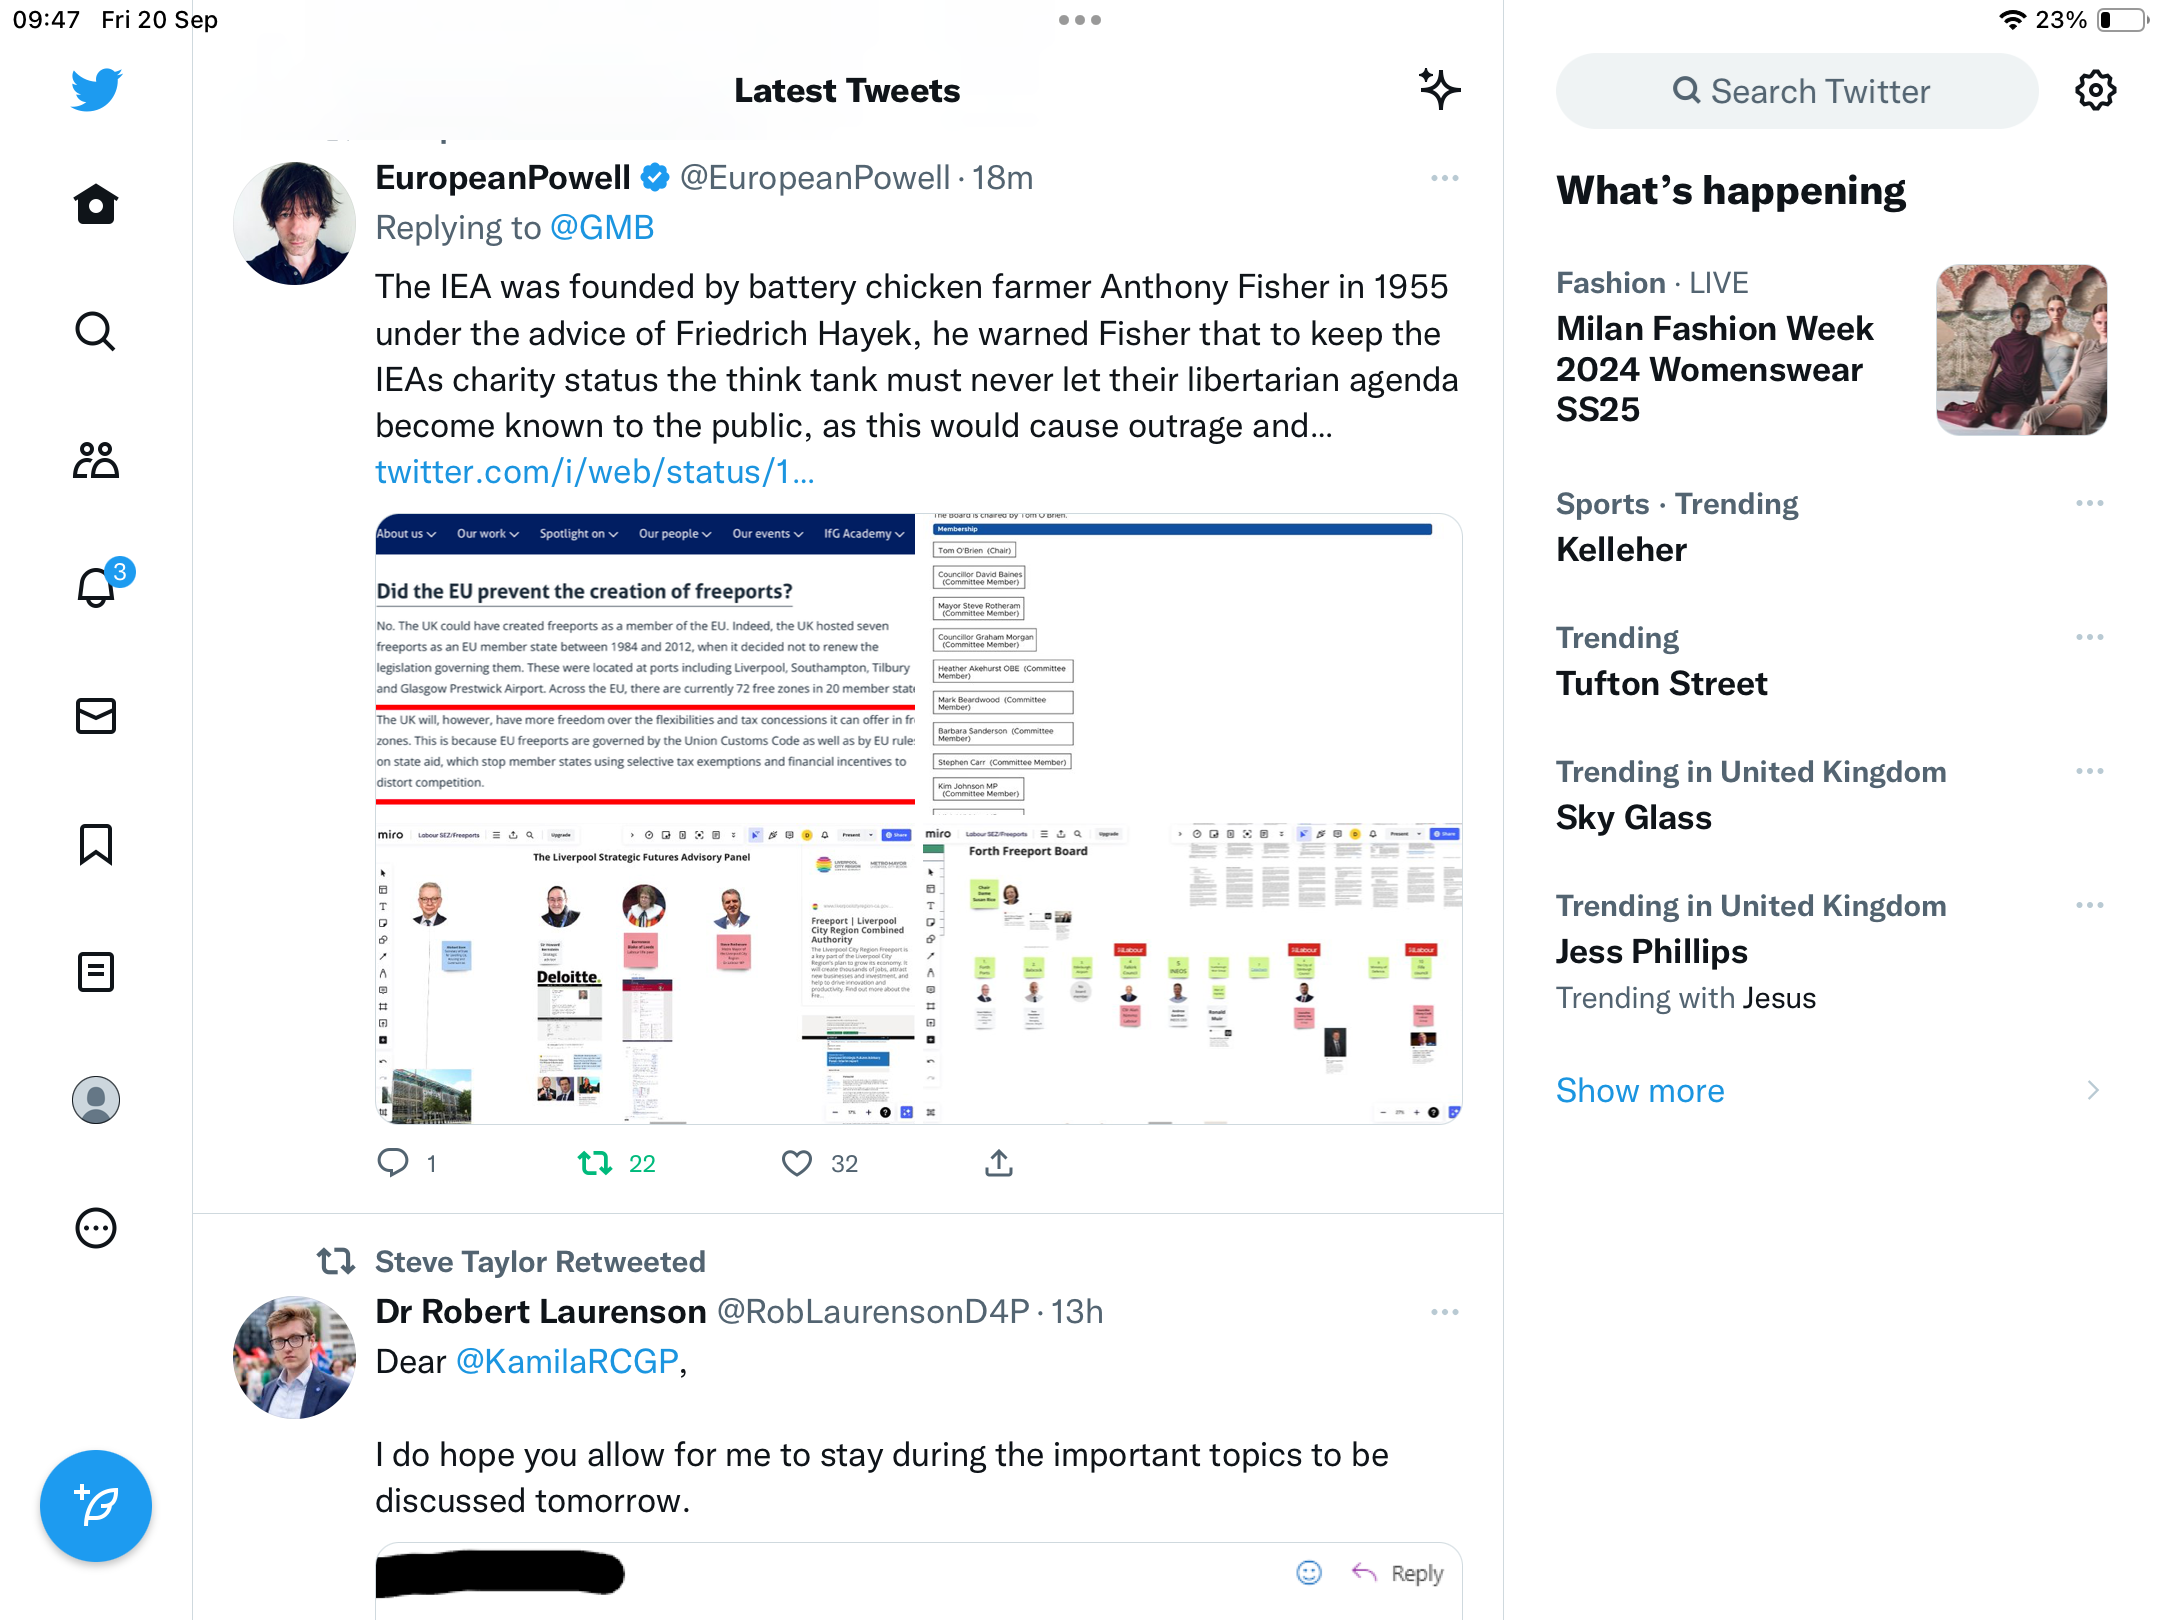Tap the compose new tweet button
2160x1620 pixels.
tap(96, 1505)
